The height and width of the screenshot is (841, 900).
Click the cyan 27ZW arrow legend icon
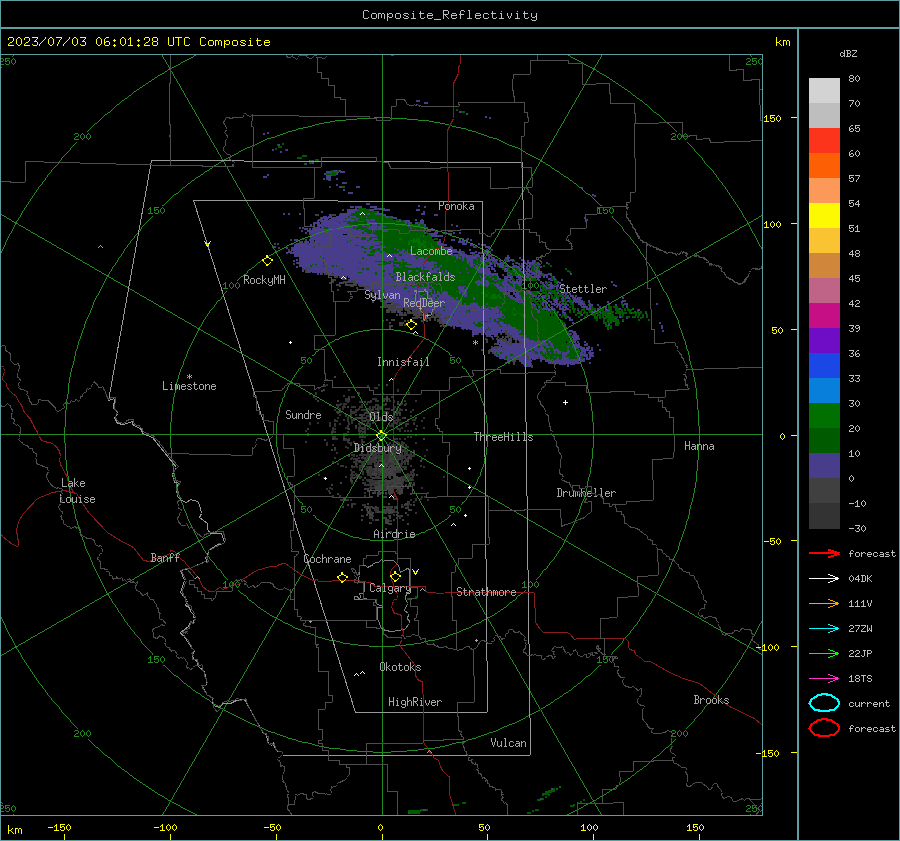[x=824, y=629]
